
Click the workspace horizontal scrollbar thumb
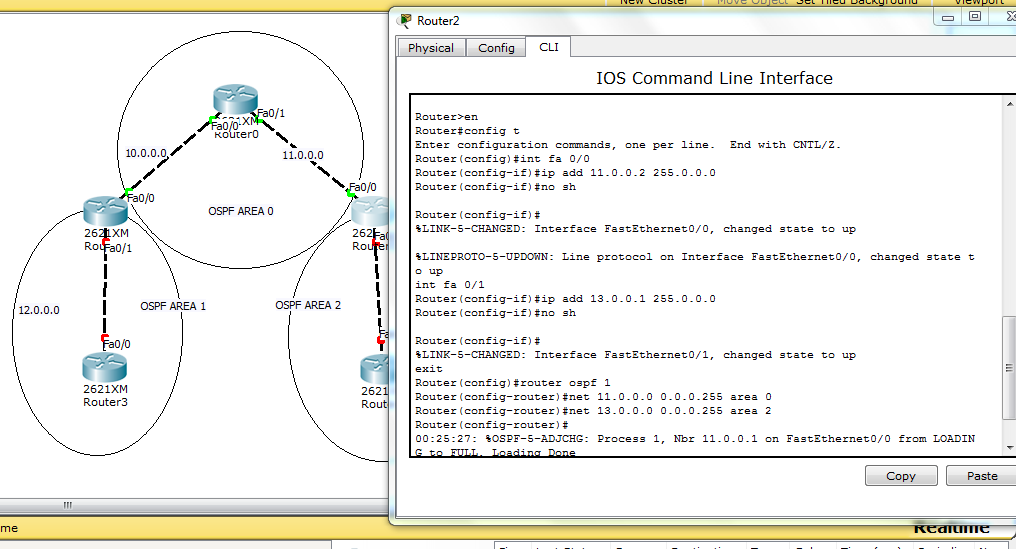point(67,505)
